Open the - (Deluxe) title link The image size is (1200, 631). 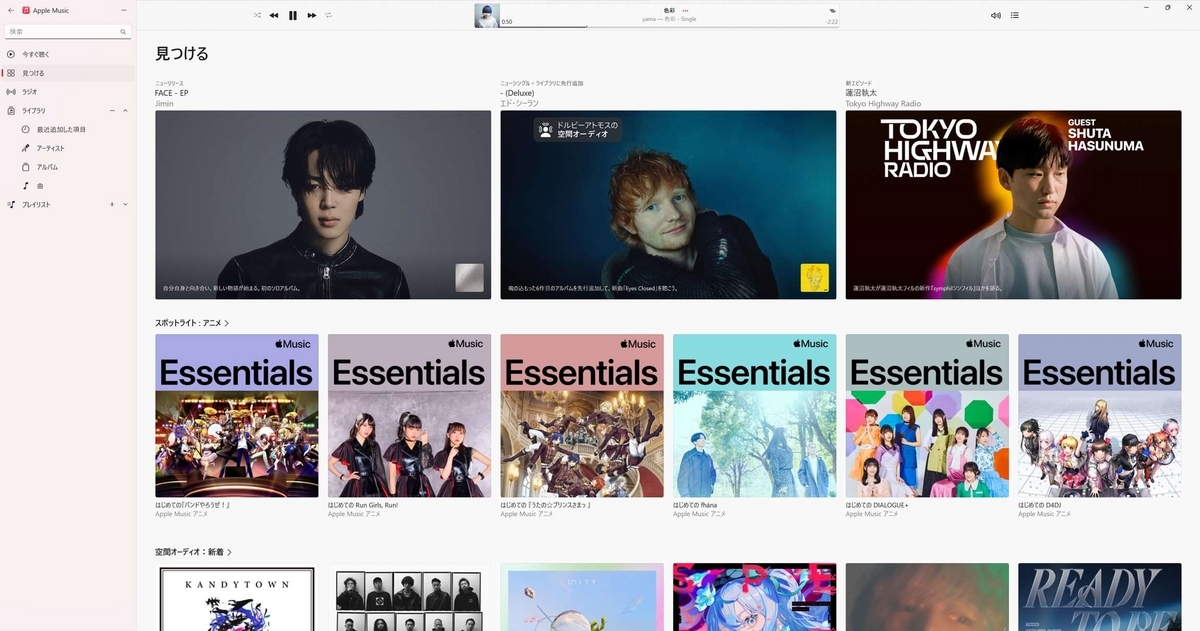518,93
